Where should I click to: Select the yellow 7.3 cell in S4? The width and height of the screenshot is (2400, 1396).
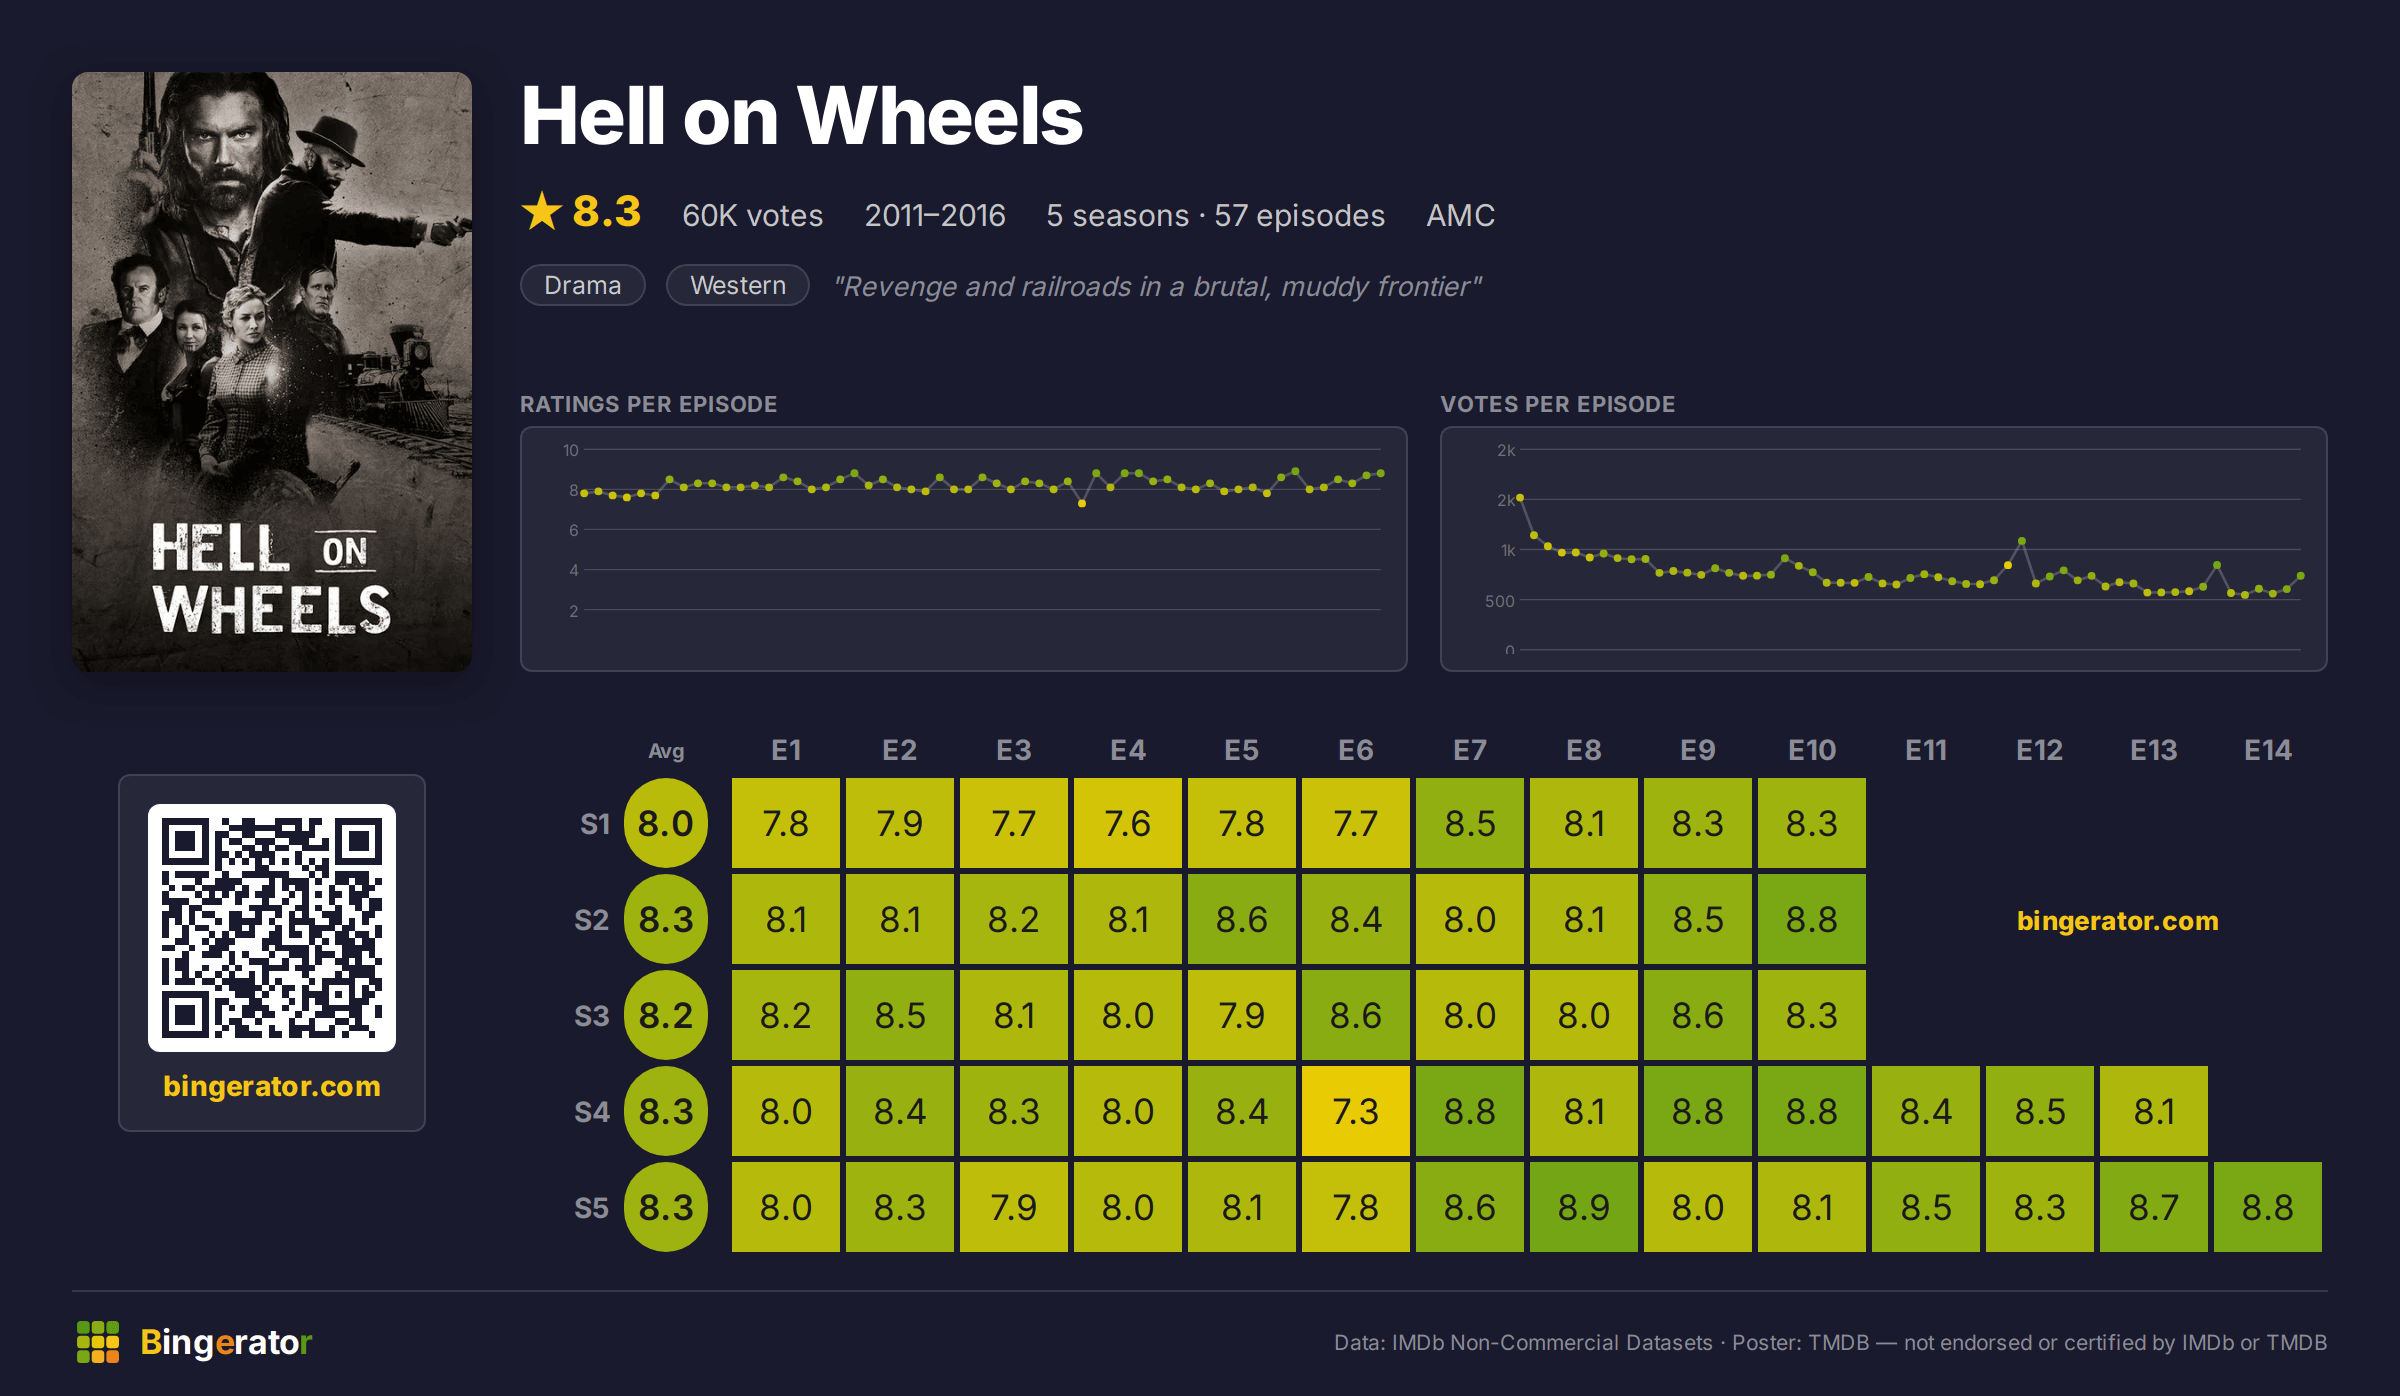[x=1356, y=1111]
